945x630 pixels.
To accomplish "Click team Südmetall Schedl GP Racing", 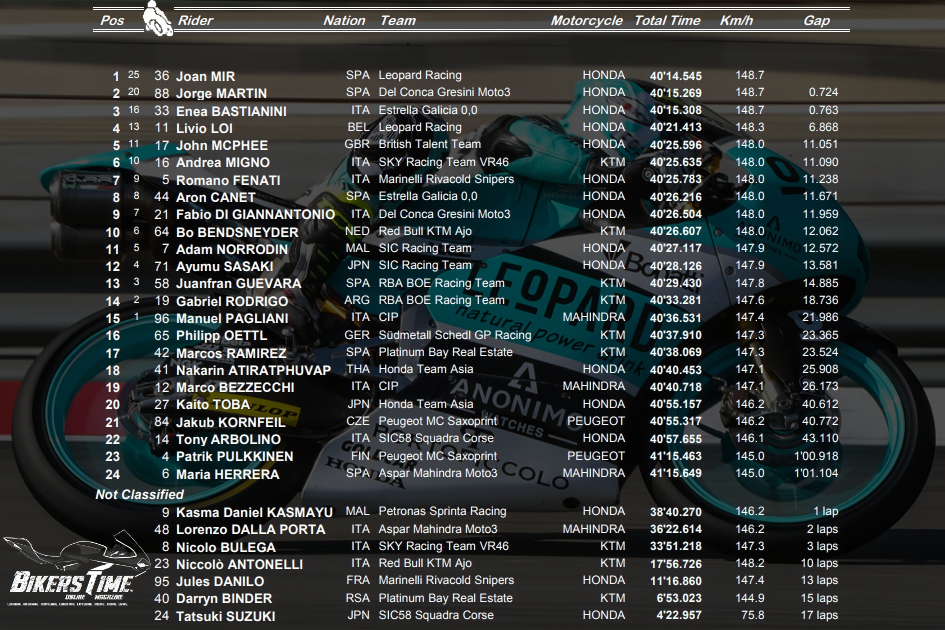I will pyautogui.click(x=455, y=335).
